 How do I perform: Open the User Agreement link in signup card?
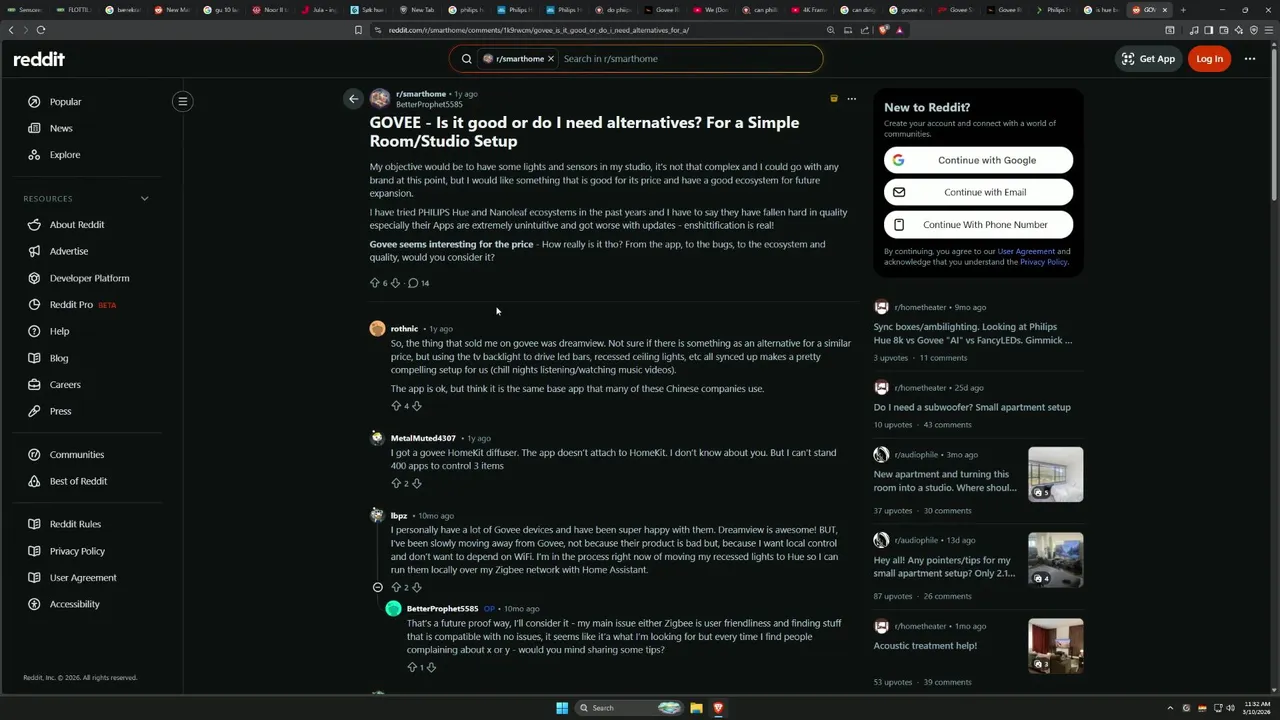1026,251
